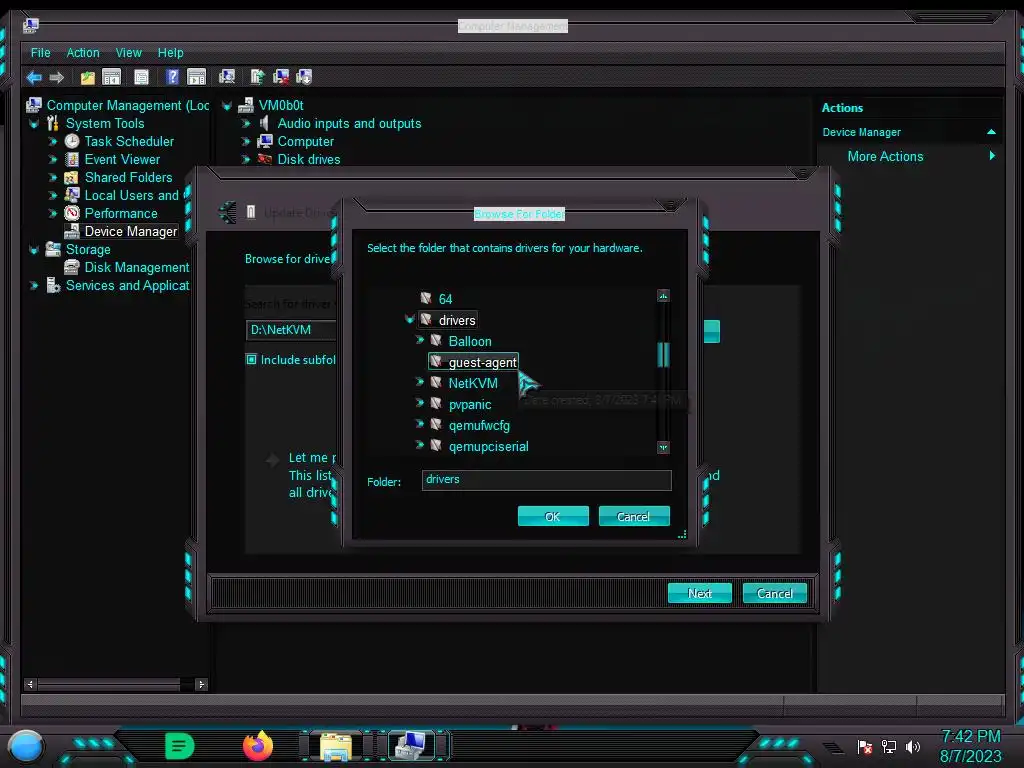Screen dimensions: 1024x768
Task: Select the toolbar Forward arrow
Action: click(x=57, y=77)
